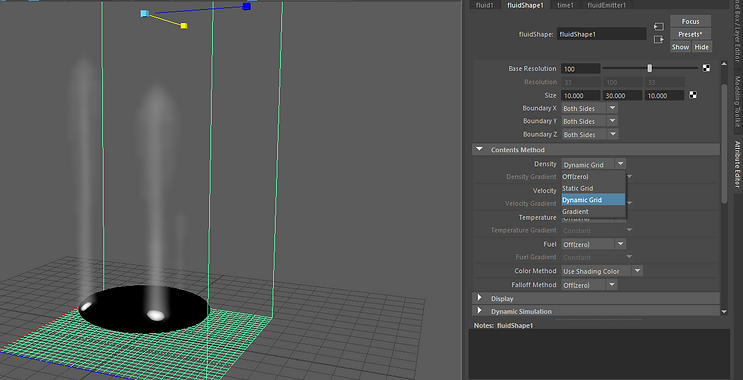
Task: Click the Size X field showing 10.000
Action: 580,95
